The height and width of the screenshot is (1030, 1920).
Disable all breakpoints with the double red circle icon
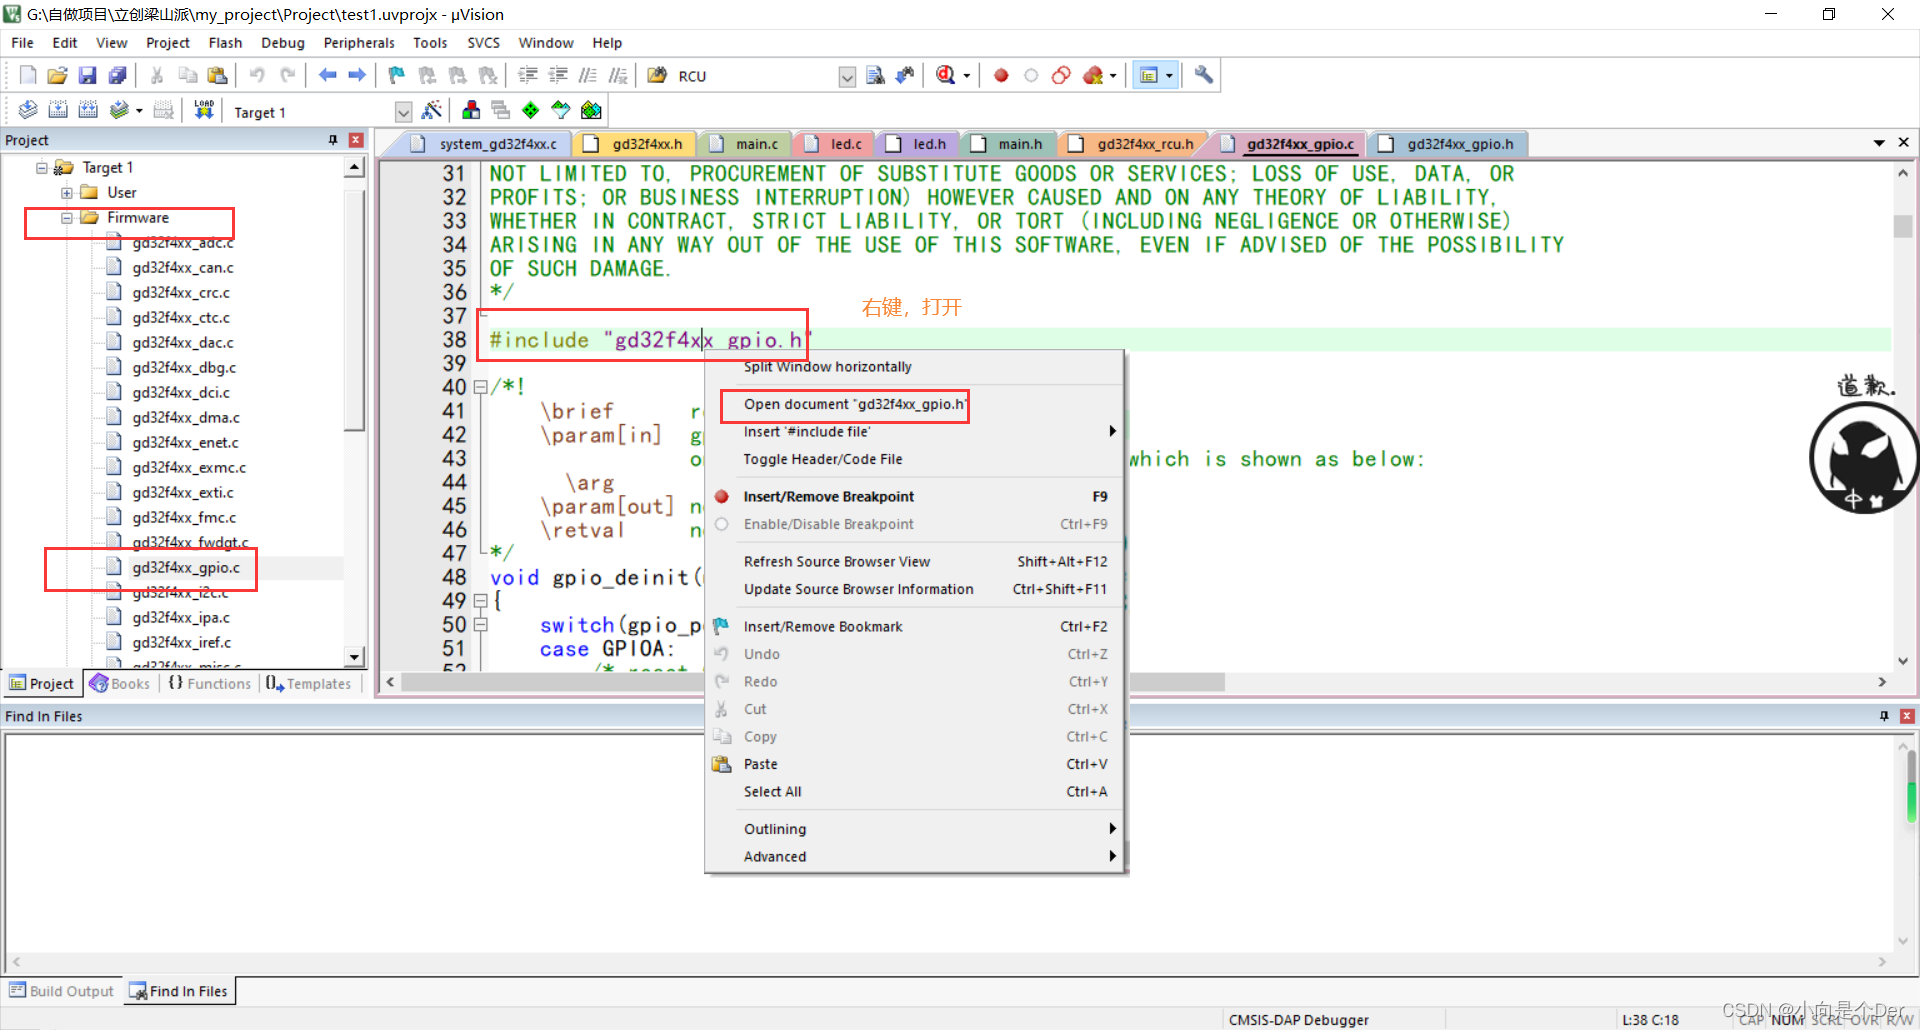[1061, 75]
